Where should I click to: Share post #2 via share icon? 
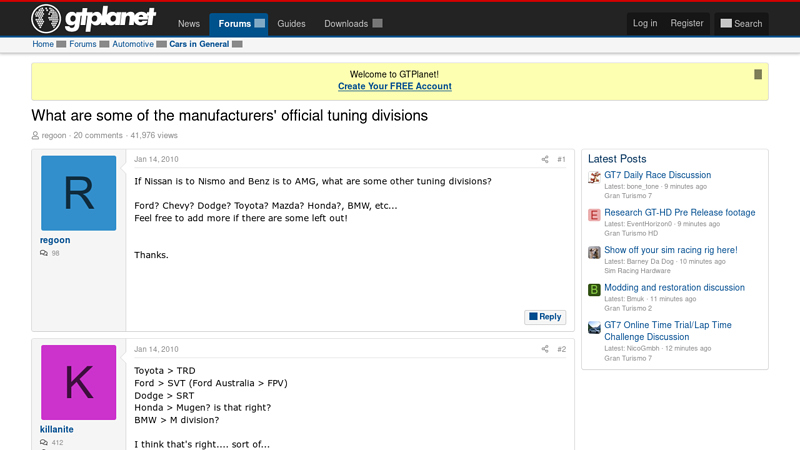point(545,350)
